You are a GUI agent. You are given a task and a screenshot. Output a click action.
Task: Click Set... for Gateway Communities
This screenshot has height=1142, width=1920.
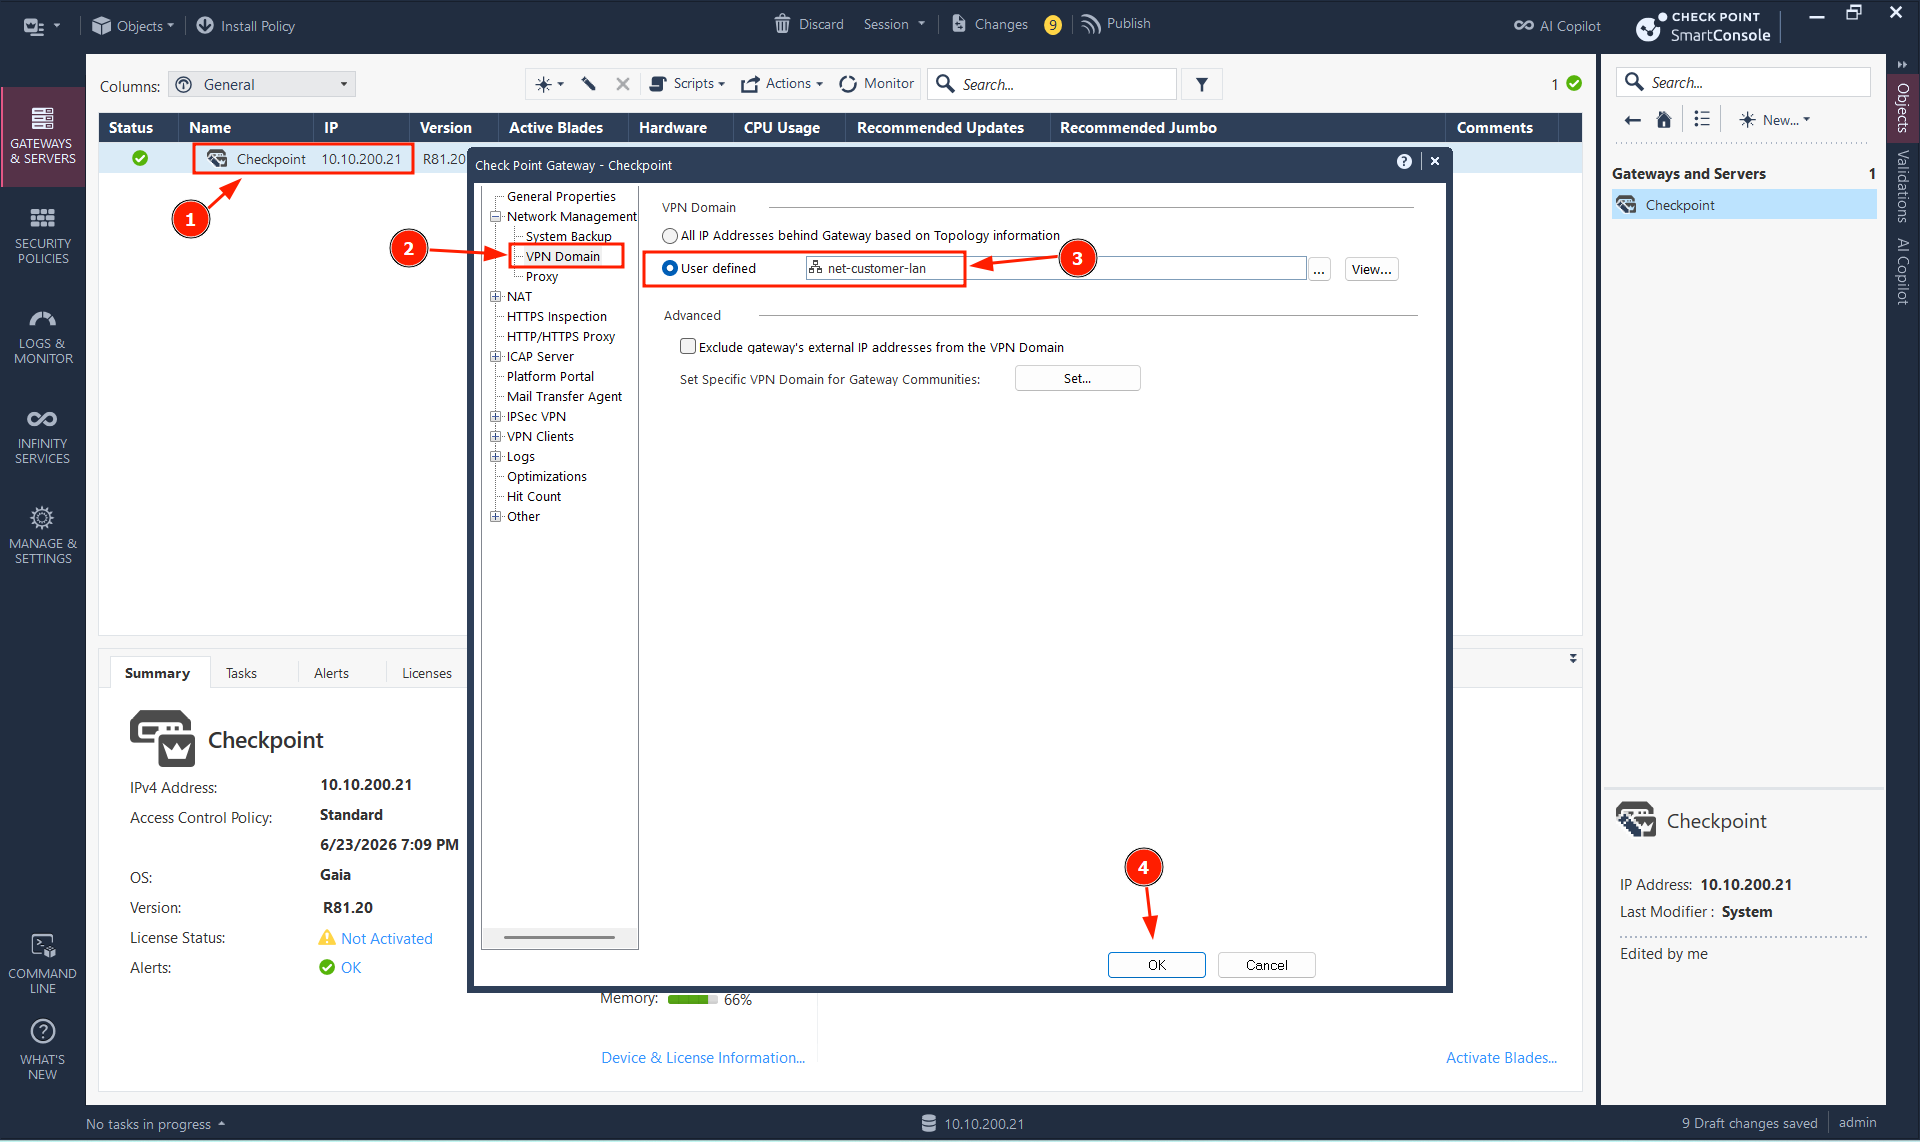(1077, 378)
